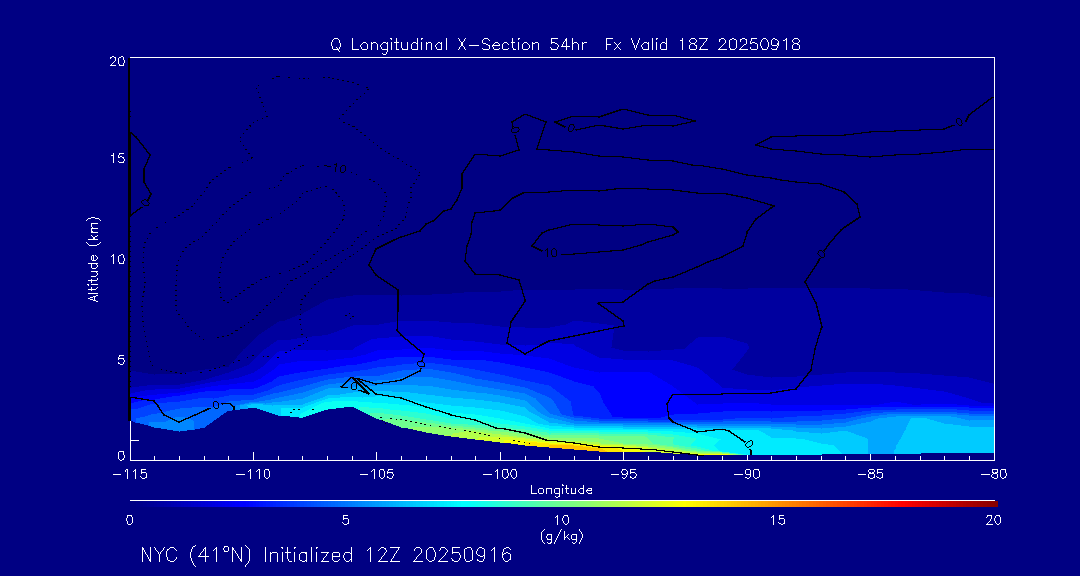This screenshot has height=576, width=1080.
Task: Click the colorbar's 15 g/kg tick label
Action: coord(778,520)
